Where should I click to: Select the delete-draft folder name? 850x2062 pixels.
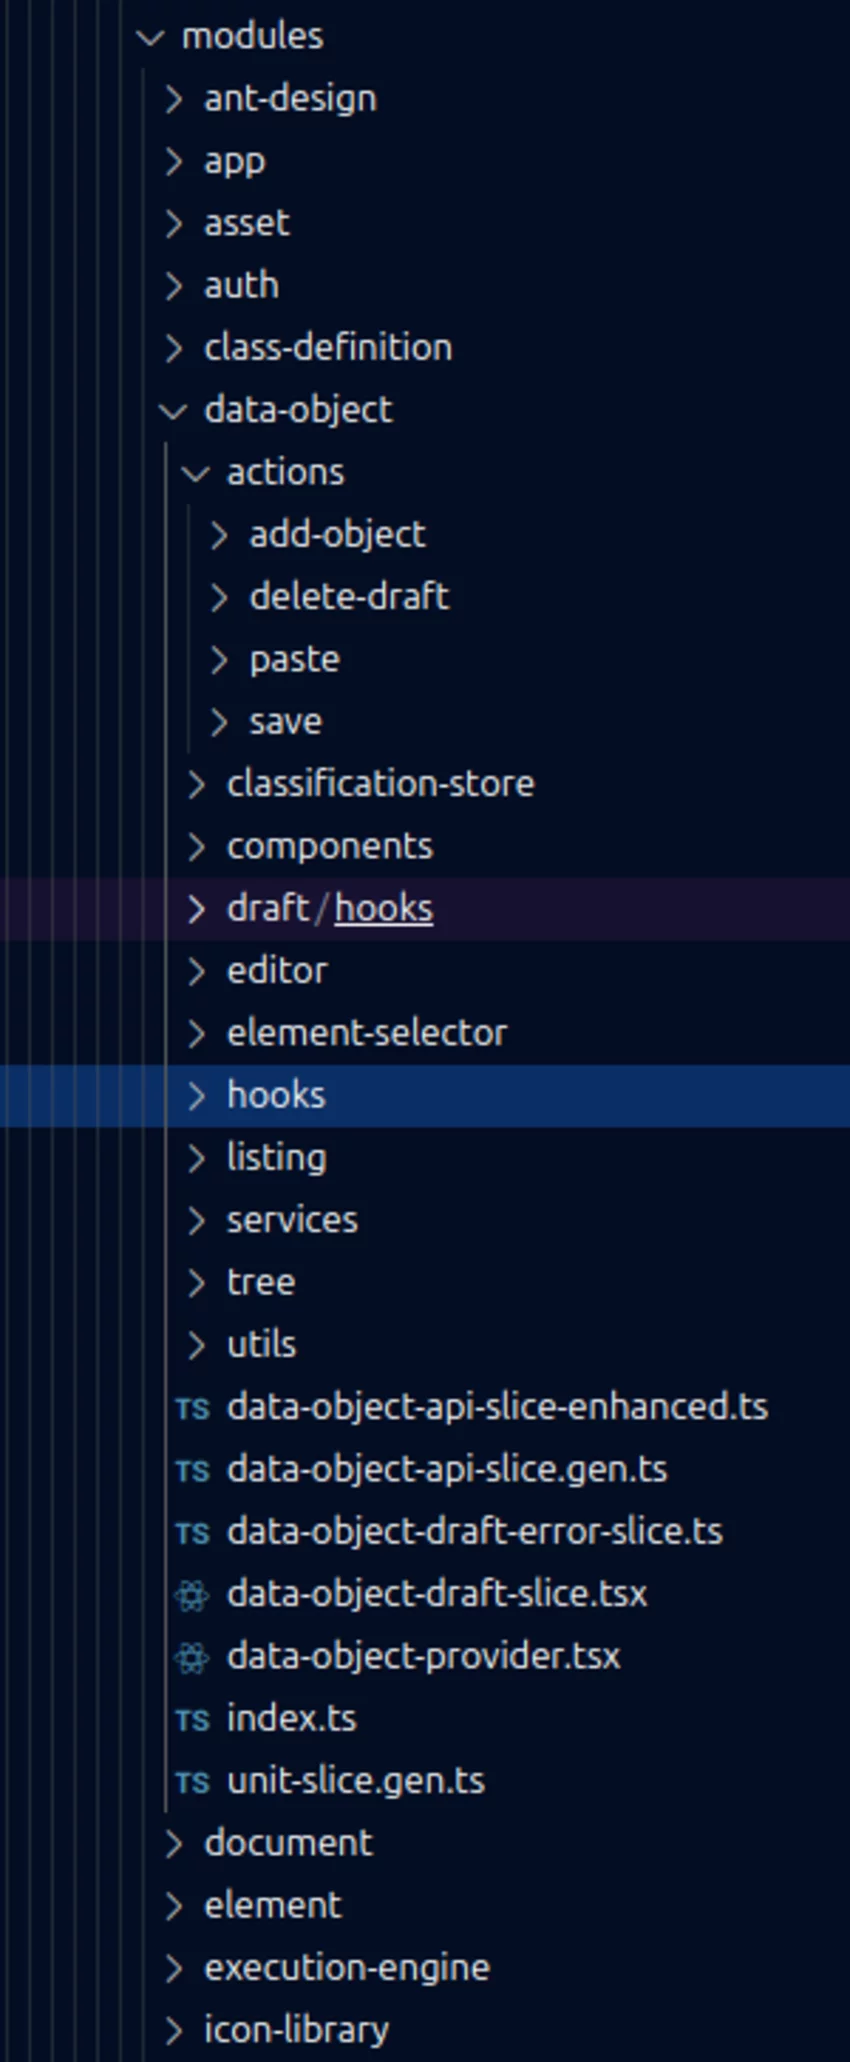350,597
